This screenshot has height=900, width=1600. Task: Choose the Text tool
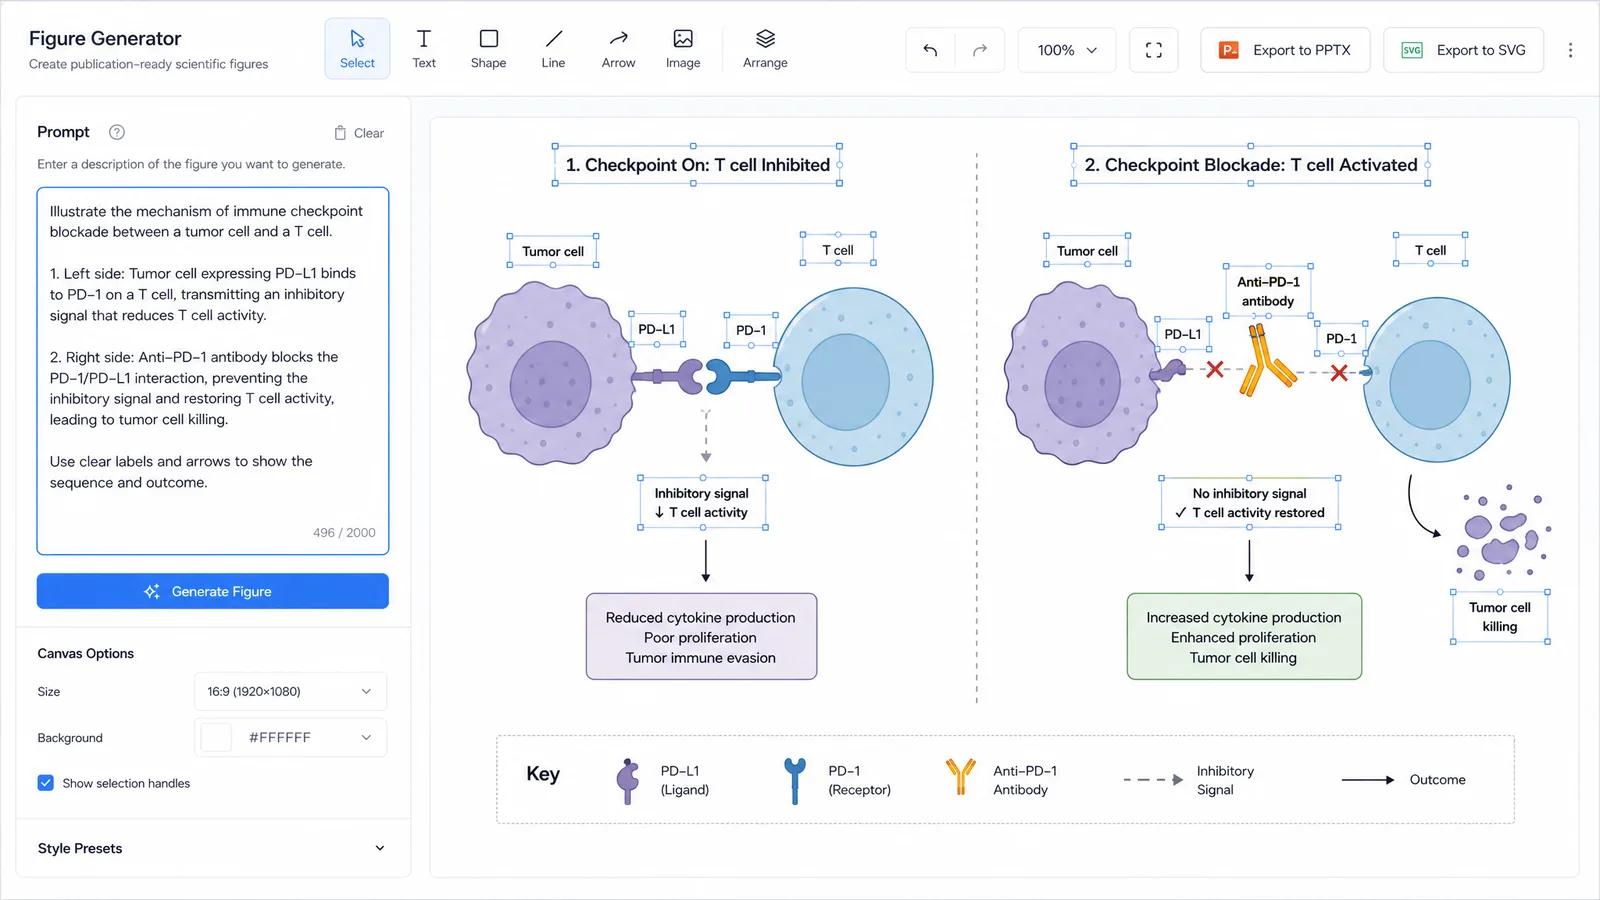(424, 48)
